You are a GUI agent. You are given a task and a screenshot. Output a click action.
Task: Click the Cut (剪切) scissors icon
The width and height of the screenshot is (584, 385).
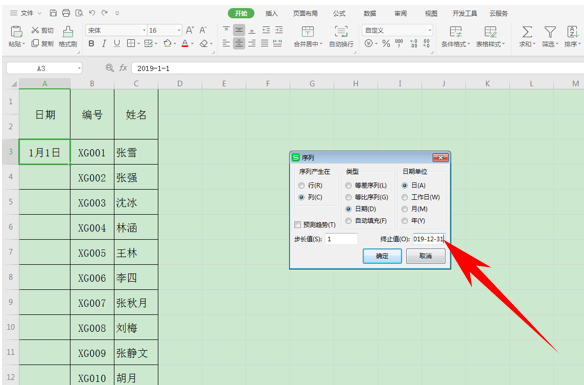35,30
